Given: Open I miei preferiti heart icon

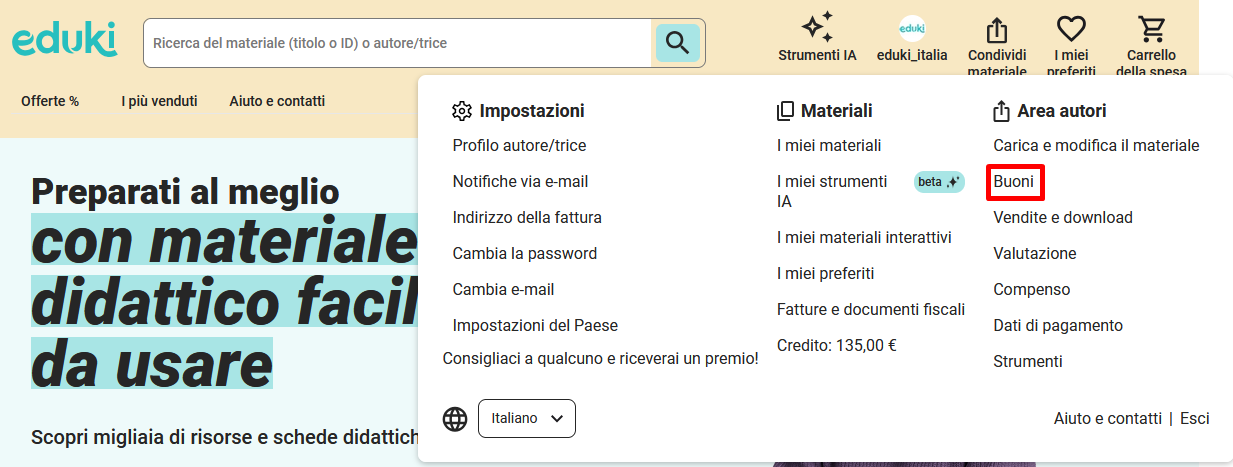Looking at the screenshot, I should click(x=1071, y=28).
